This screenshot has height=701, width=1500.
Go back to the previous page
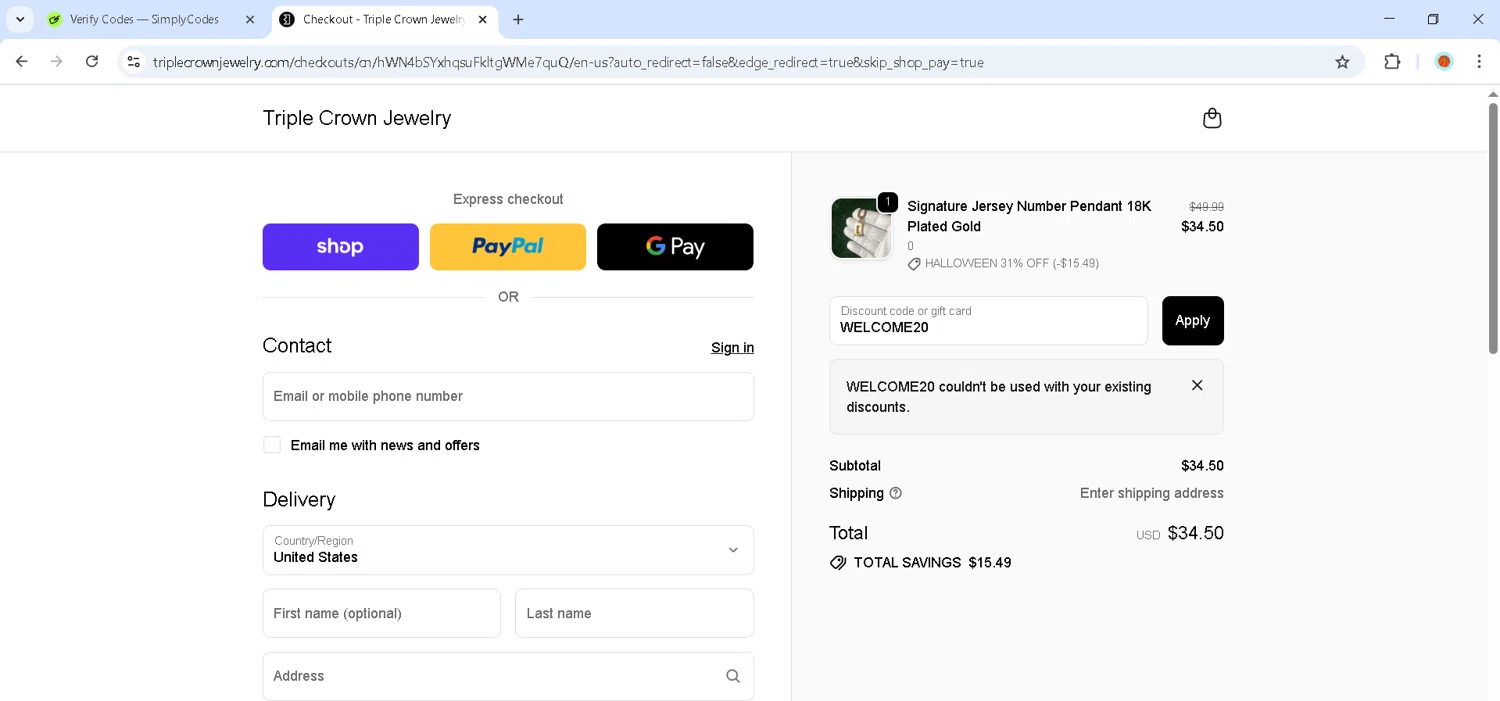pyautogui.click(x=22, y=62)
